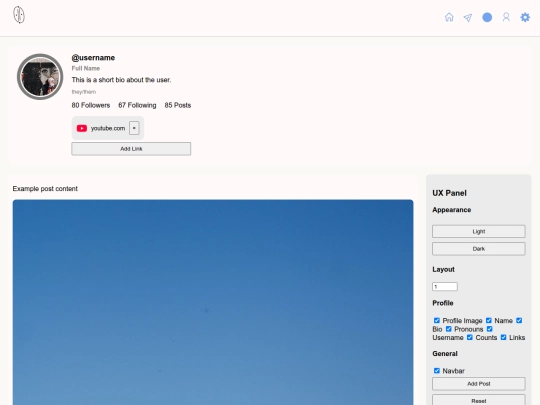Image resolution: width=540 pixels, height=405 pixels.
Task: Toggle the Bio checkbox after the Name label
Action: coord(519,320)
